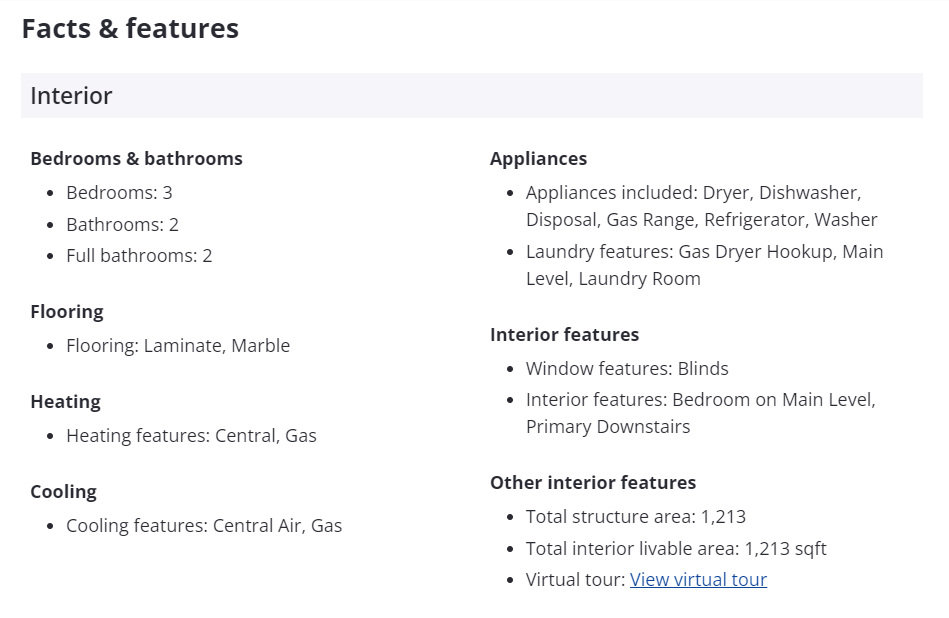The image size is (949, 618).
Task: Click the Bathrooms: 2 list item
Action: 122,225
